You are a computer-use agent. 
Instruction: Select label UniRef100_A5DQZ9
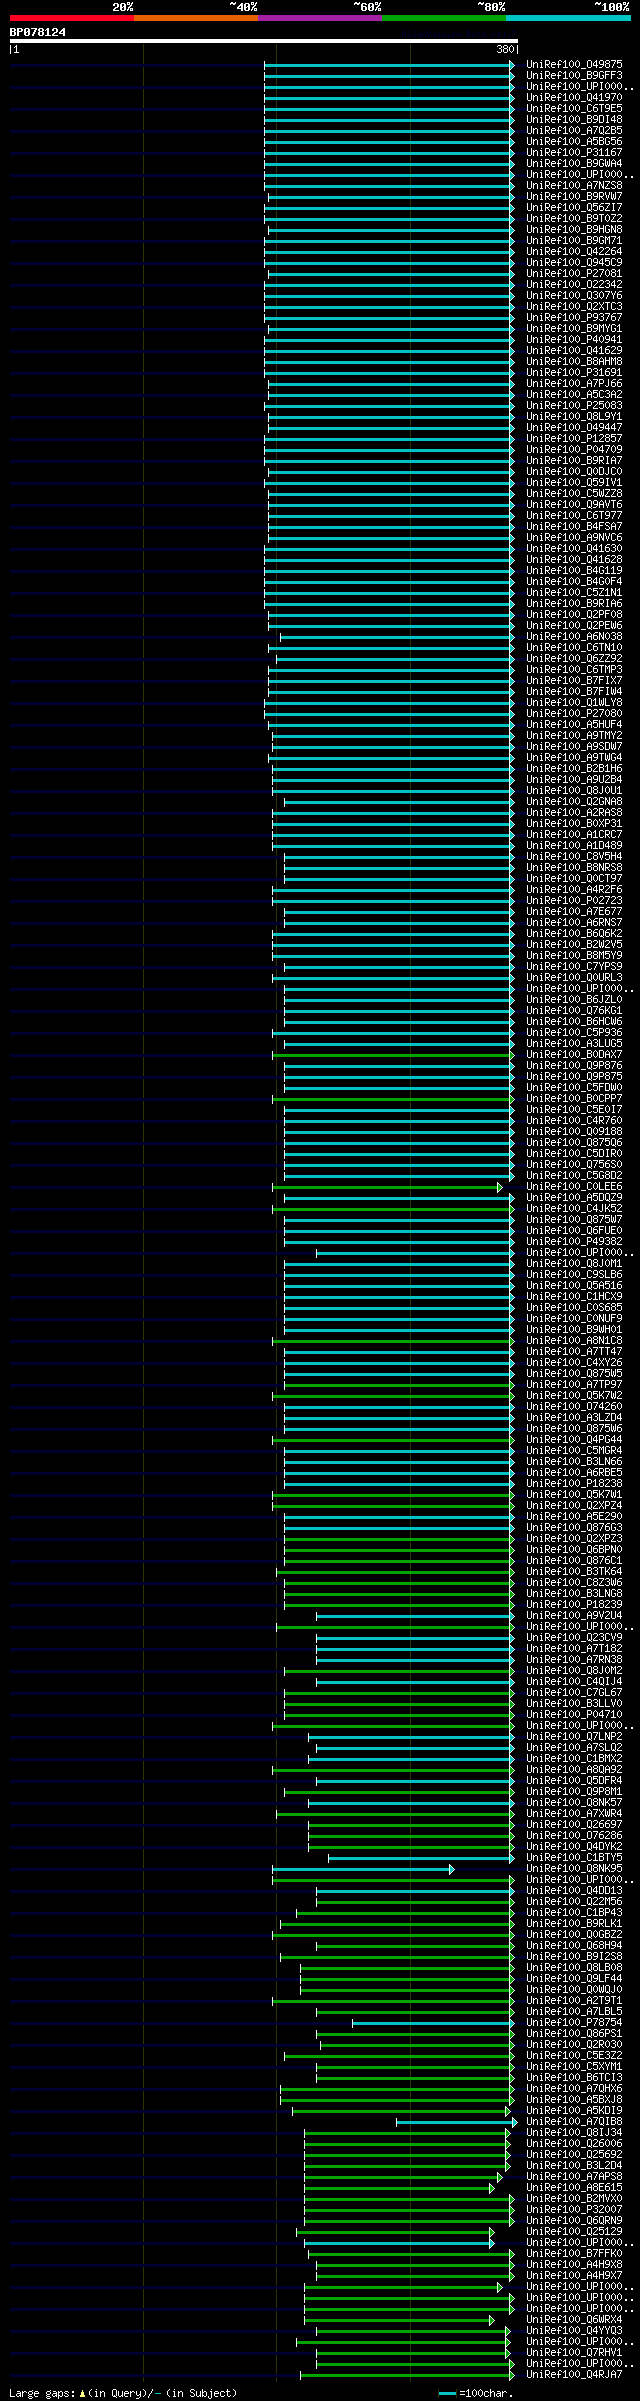[574, 1197]
